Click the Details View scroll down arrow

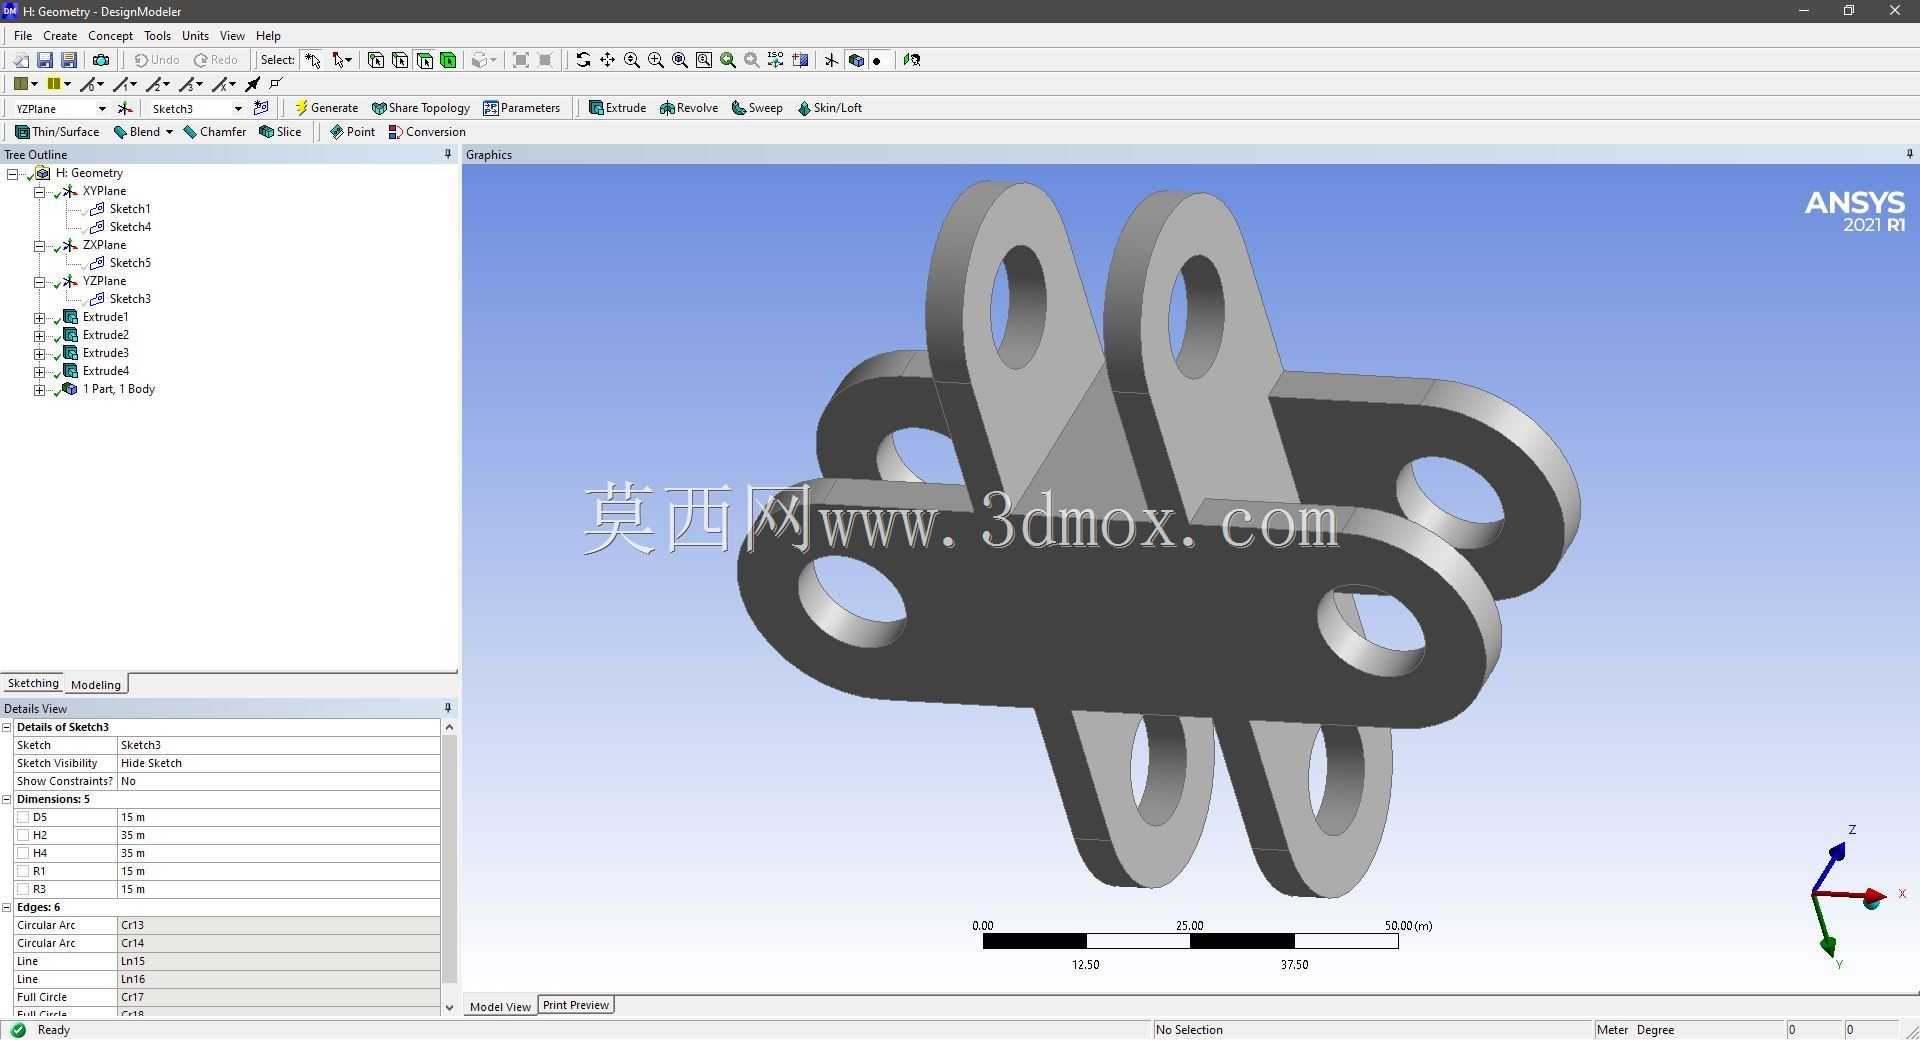[449, 1007]
